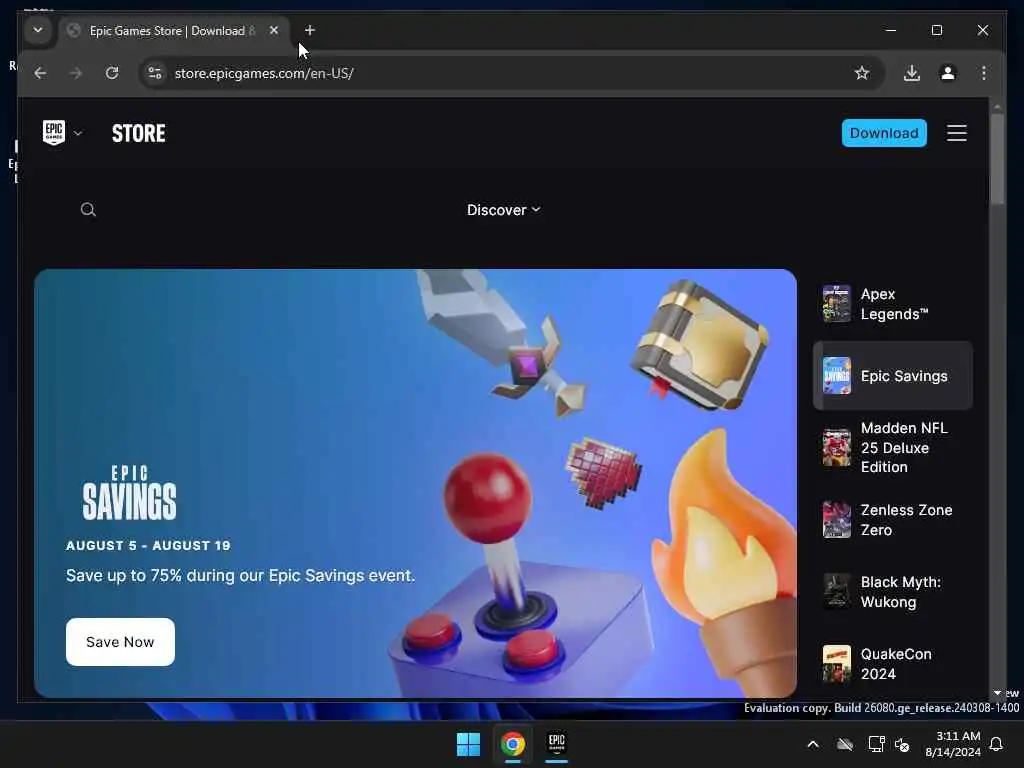
Task: Open the Windows Start button
Action: [x=468, y=744]
